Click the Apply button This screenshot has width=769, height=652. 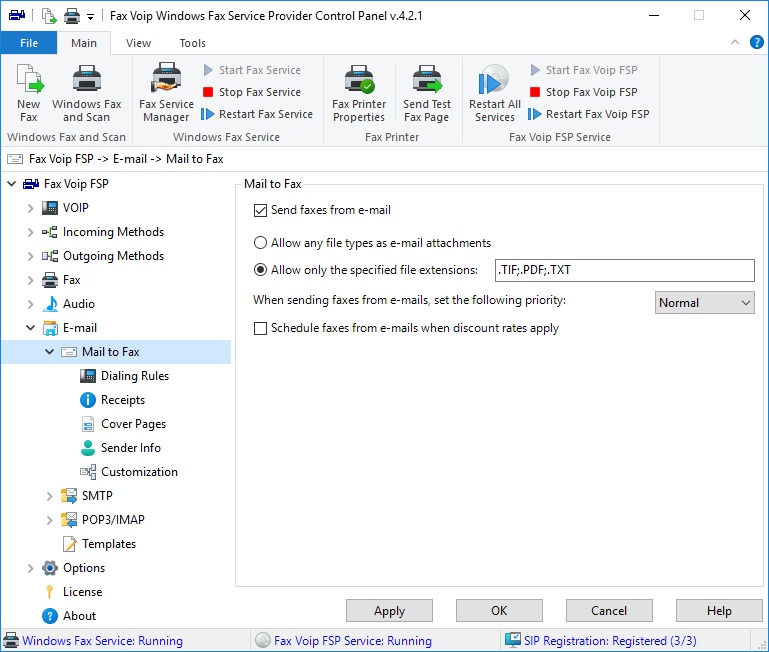click(389, 611)
